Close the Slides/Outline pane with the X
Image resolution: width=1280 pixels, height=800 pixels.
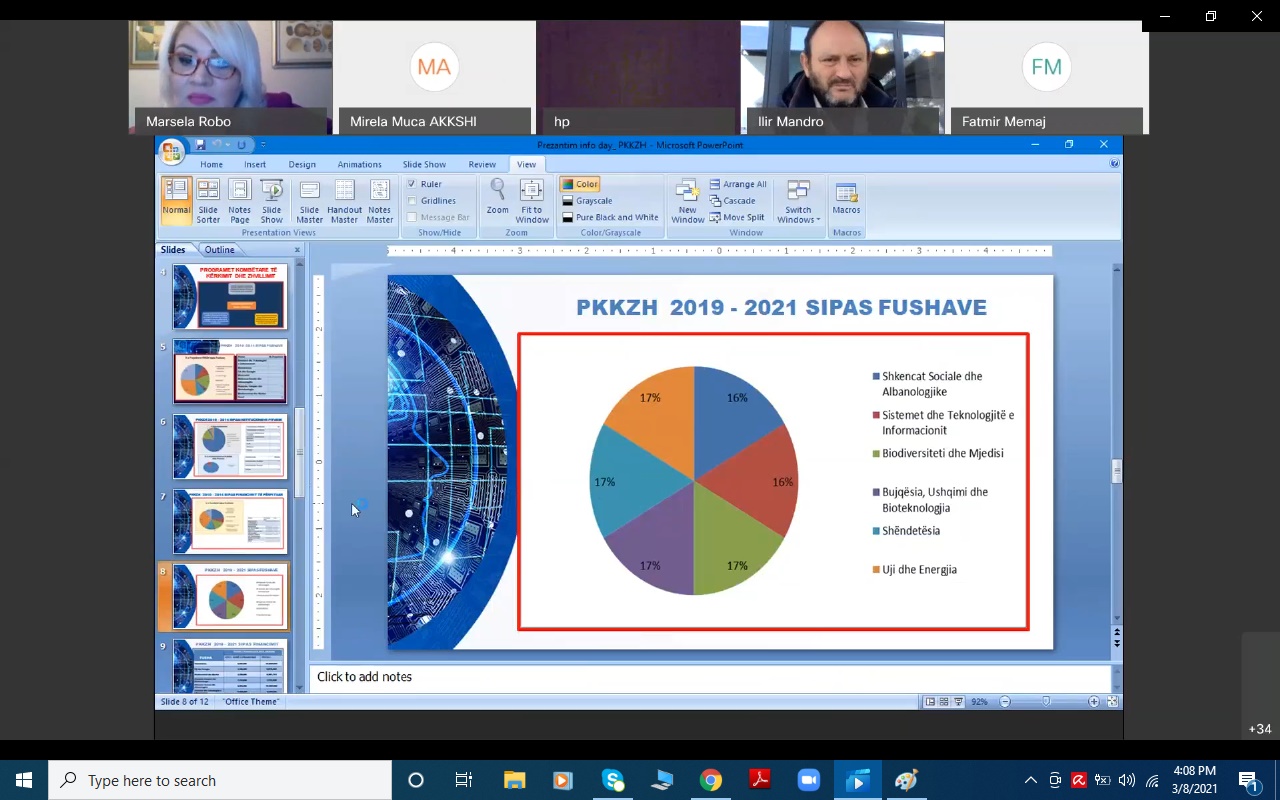click(x=297, y=250)
